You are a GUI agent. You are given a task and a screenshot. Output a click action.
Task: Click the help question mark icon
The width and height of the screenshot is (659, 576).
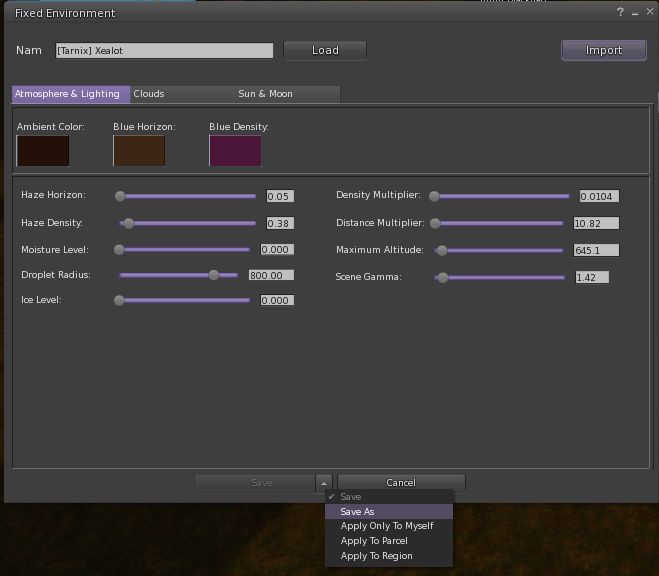point(620,13)
